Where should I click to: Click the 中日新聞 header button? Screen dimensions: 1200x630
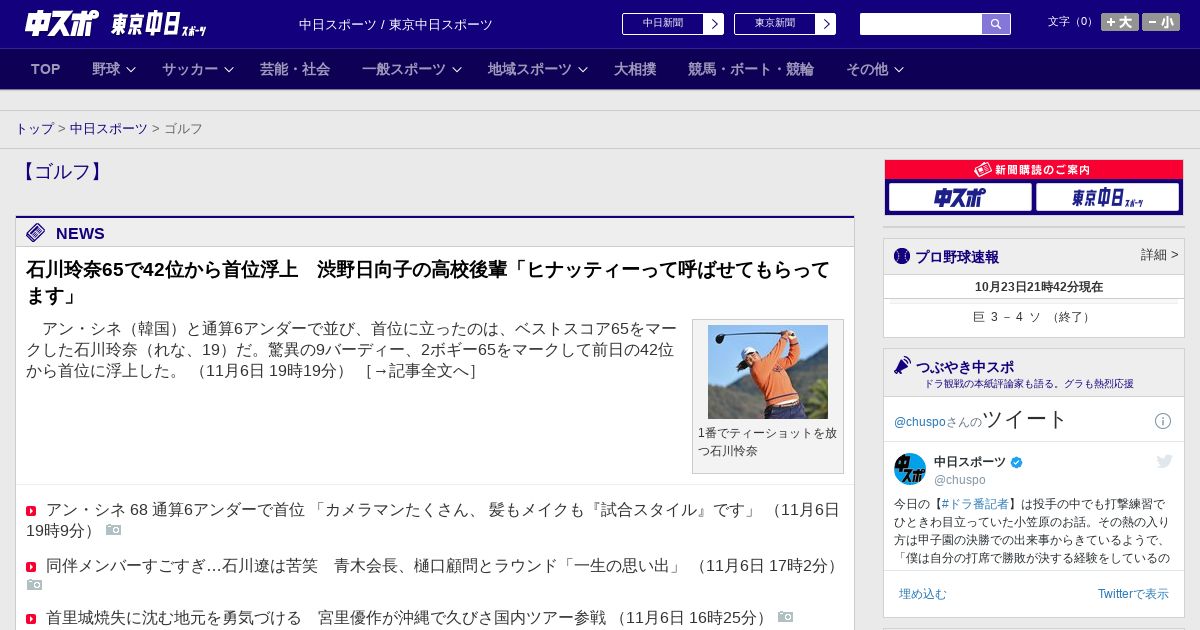click(663, 24)
